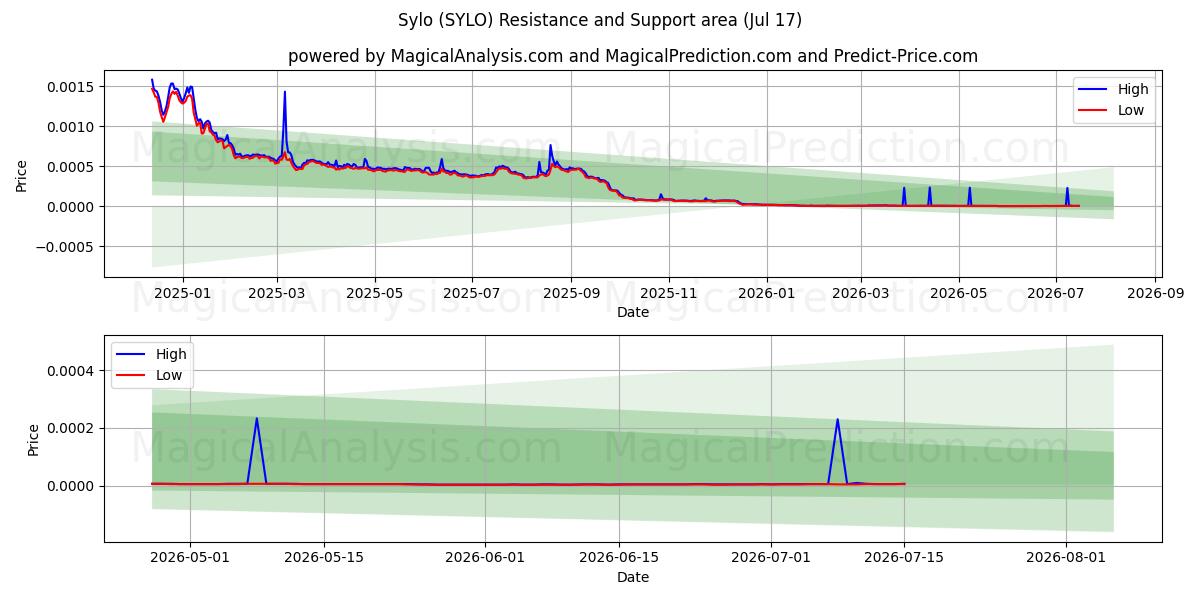Click the '2026-06-15' date tick label
This screenshot has height=600, width=1200.
[619, 559]
